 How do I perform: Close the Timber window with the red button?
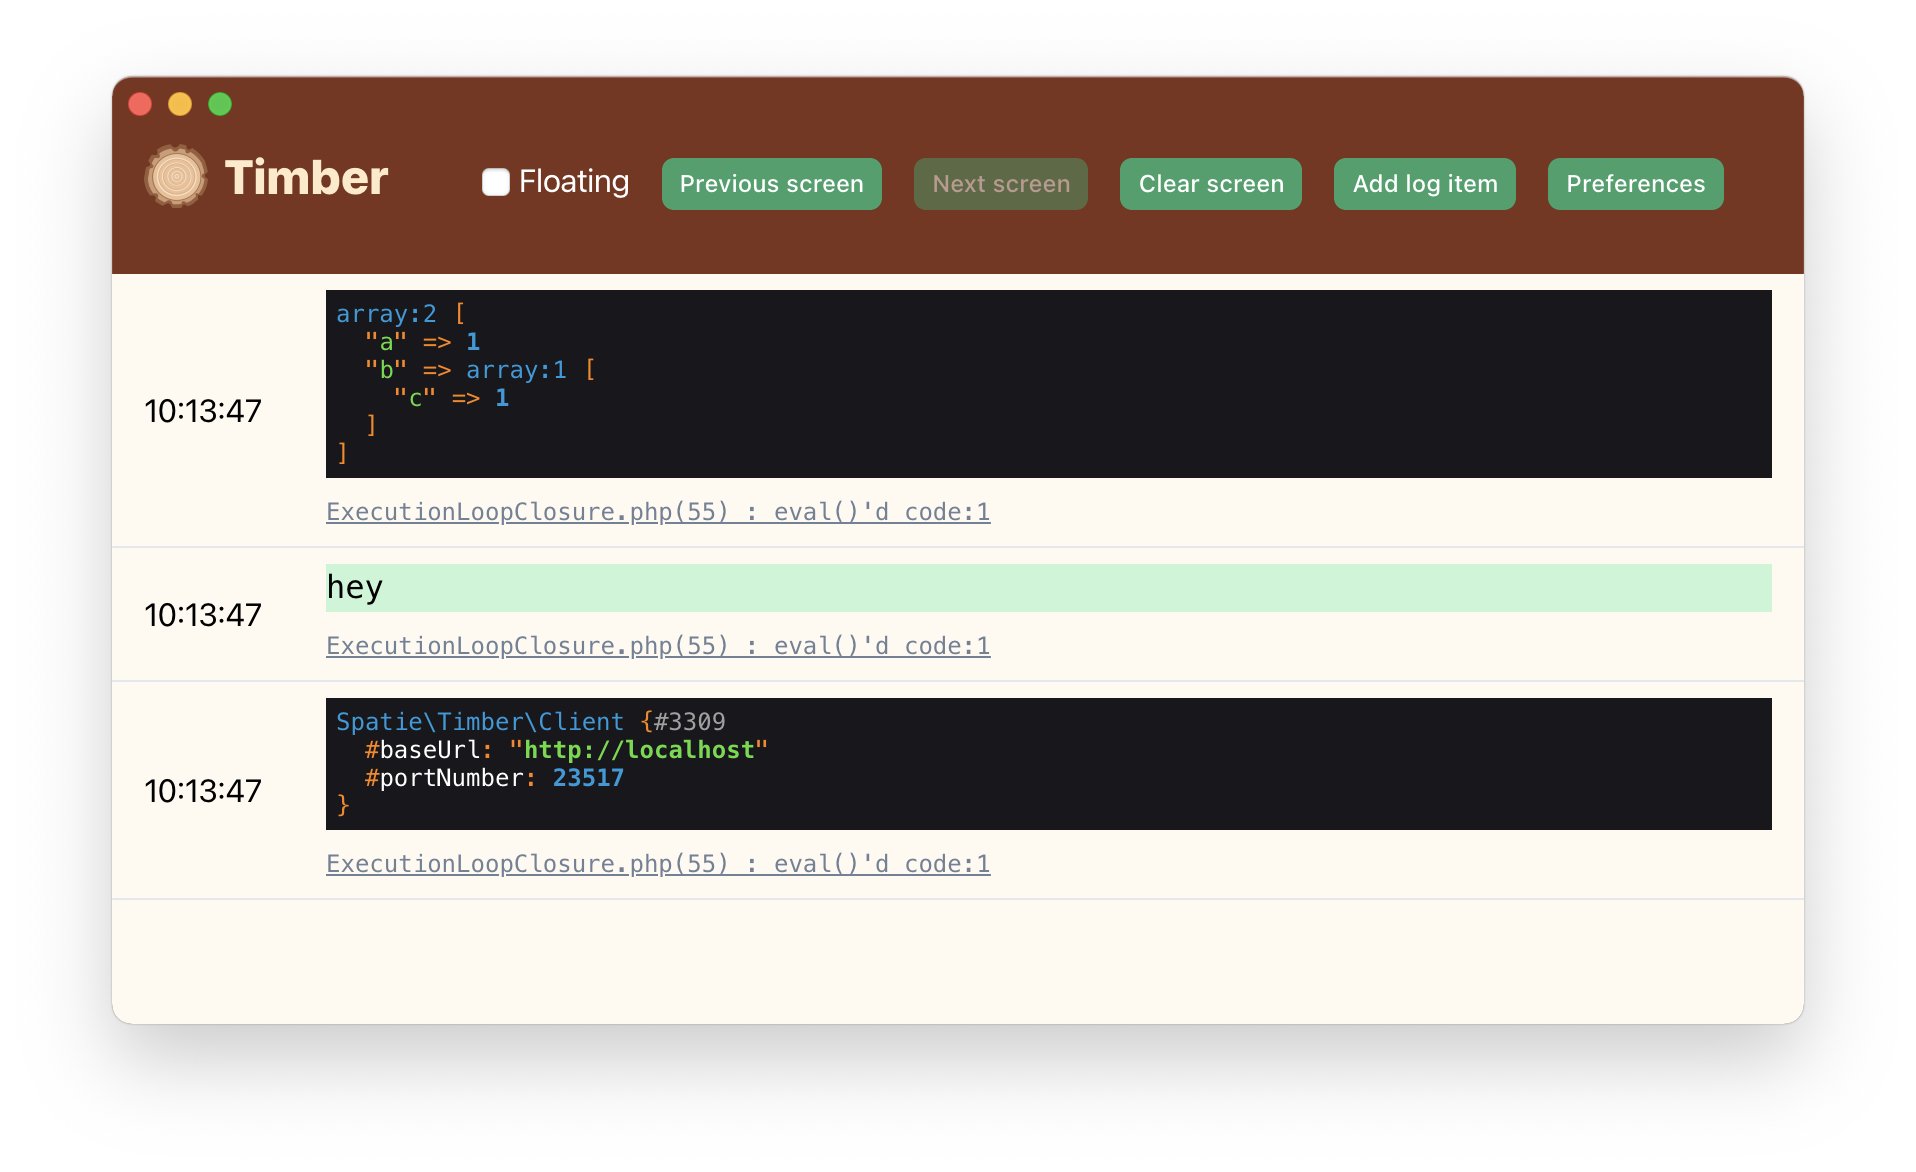click(140, 104)
